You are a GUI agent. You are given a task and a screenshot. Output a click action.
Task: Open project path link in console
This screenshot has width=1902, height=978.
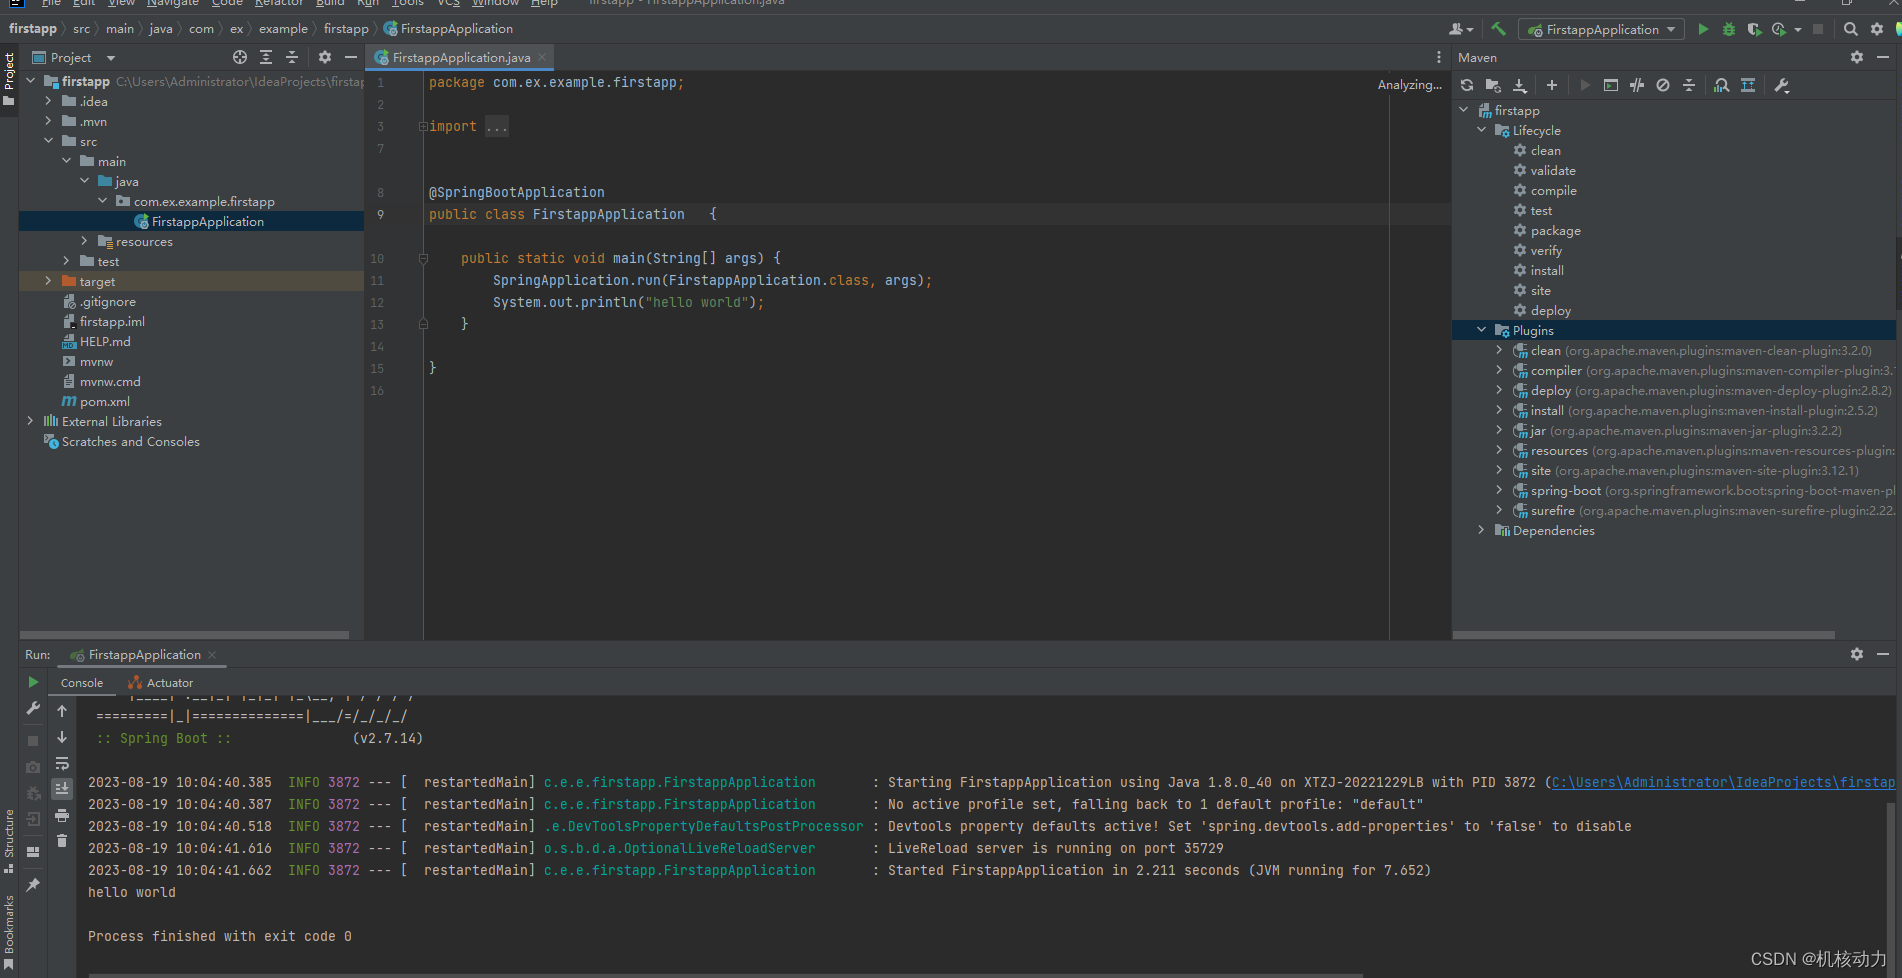(x=1723, y=782)
